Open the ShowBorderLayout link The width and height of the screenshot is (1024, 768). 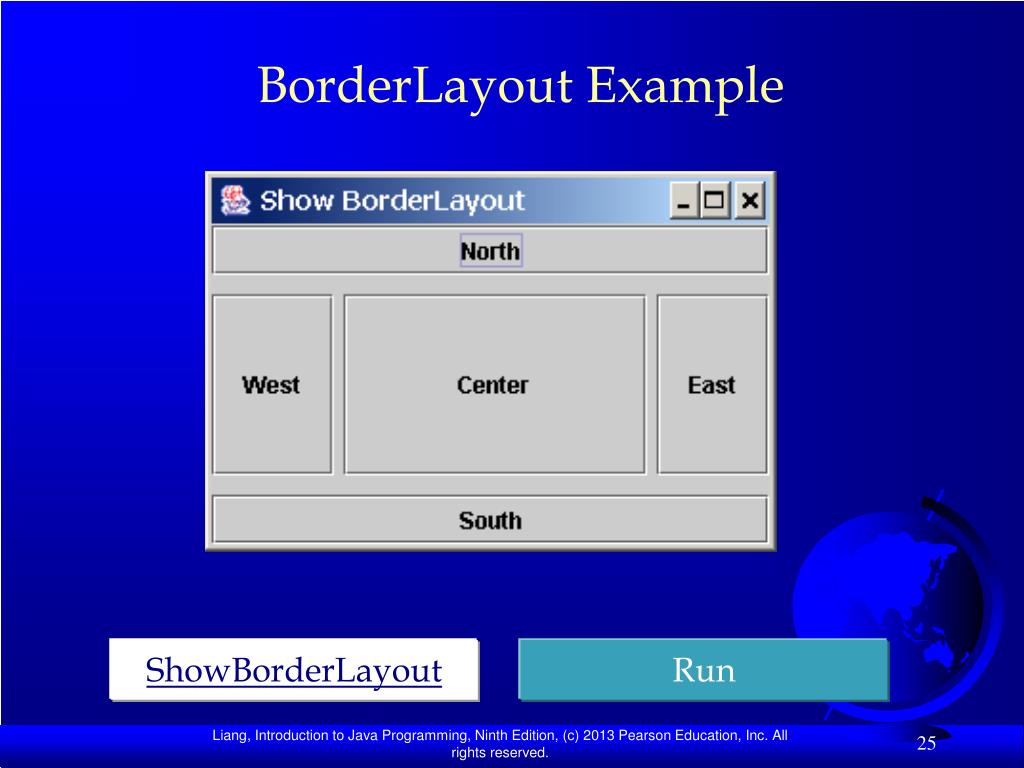(294, 670)
